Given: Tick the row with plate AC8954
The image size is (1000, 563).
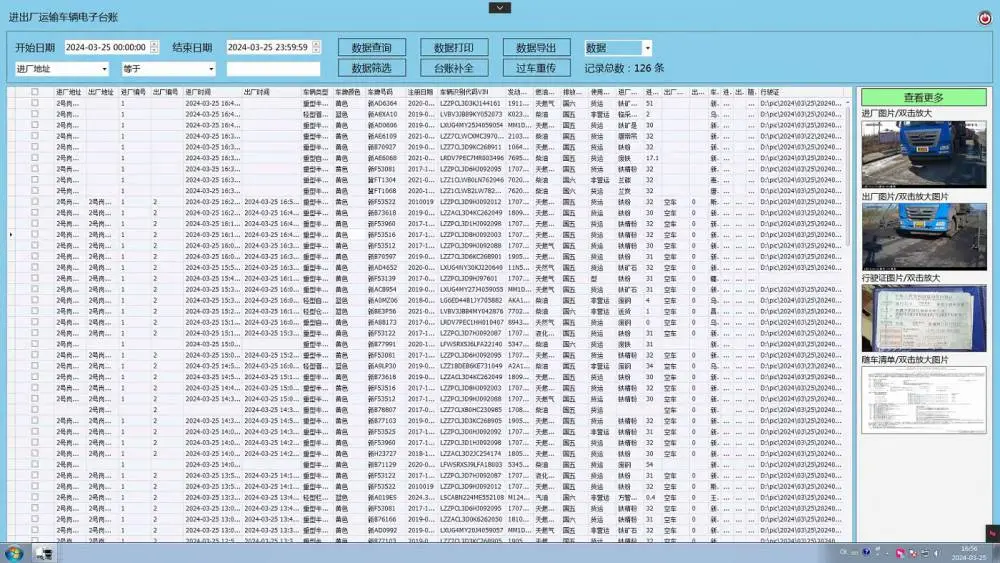Looking at the screenshot, I should pyautogui.click(x=35, y=289).
